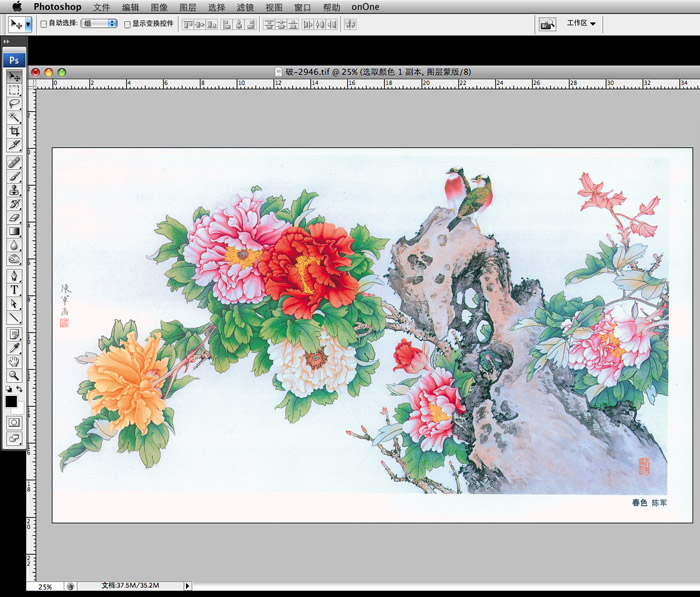Click the black foreground color swatch
The width and height of the screenshot is (700, 597).
[11, 401]
